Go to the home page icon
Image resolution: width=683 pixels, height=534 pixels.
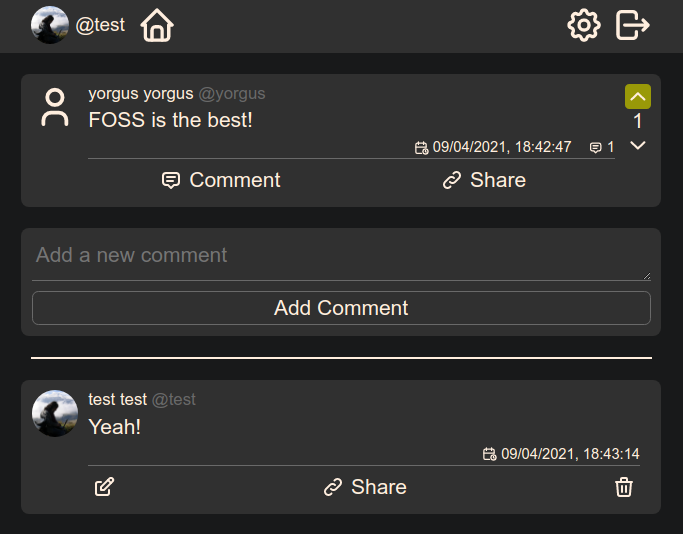(157, 25)
